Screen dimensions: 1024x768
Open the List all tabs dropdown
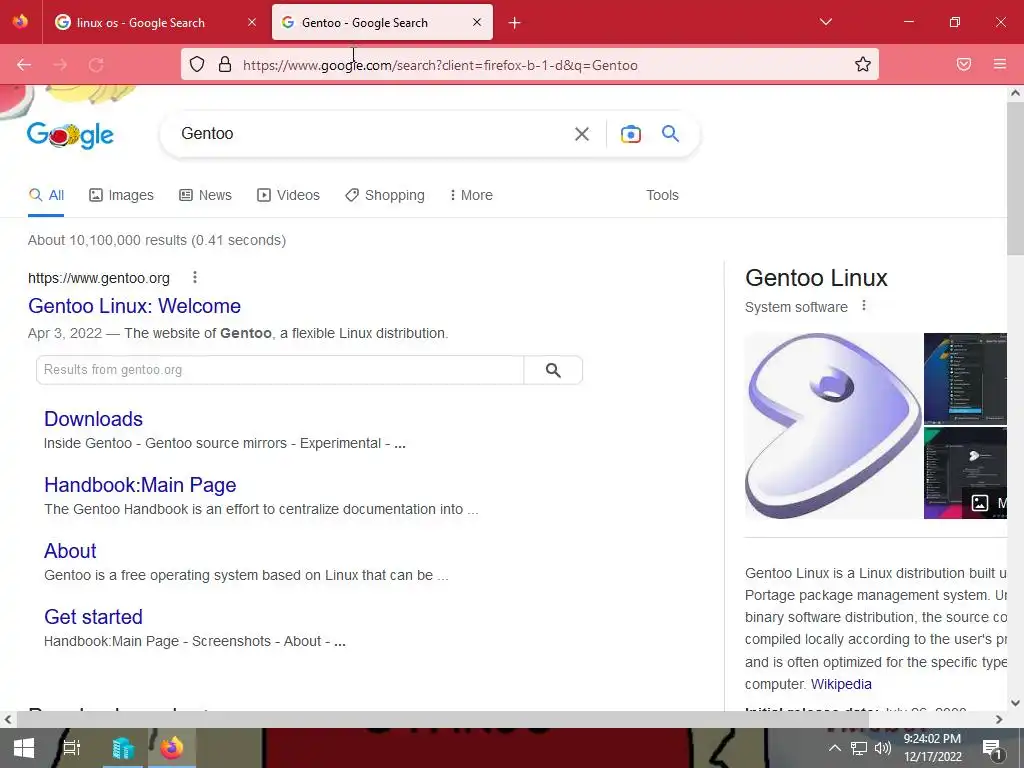click(825, 22)
